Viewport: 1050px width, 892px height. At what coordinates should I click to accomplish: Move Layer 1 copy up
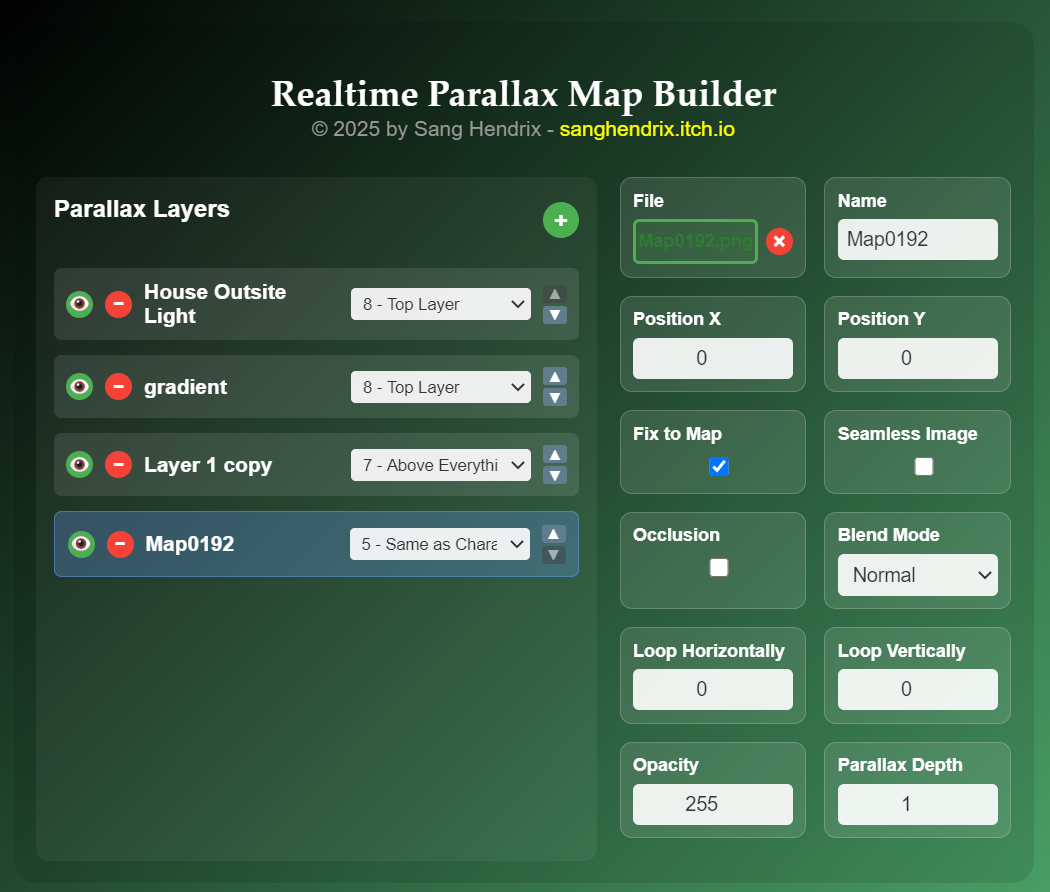pyautogui.click(x=554, y=455)
